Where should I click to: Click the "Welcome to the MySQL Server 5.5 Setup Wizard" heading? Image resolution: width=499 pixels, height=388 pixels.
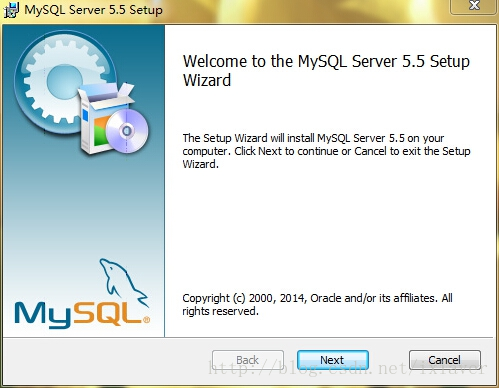click(326, 71)
